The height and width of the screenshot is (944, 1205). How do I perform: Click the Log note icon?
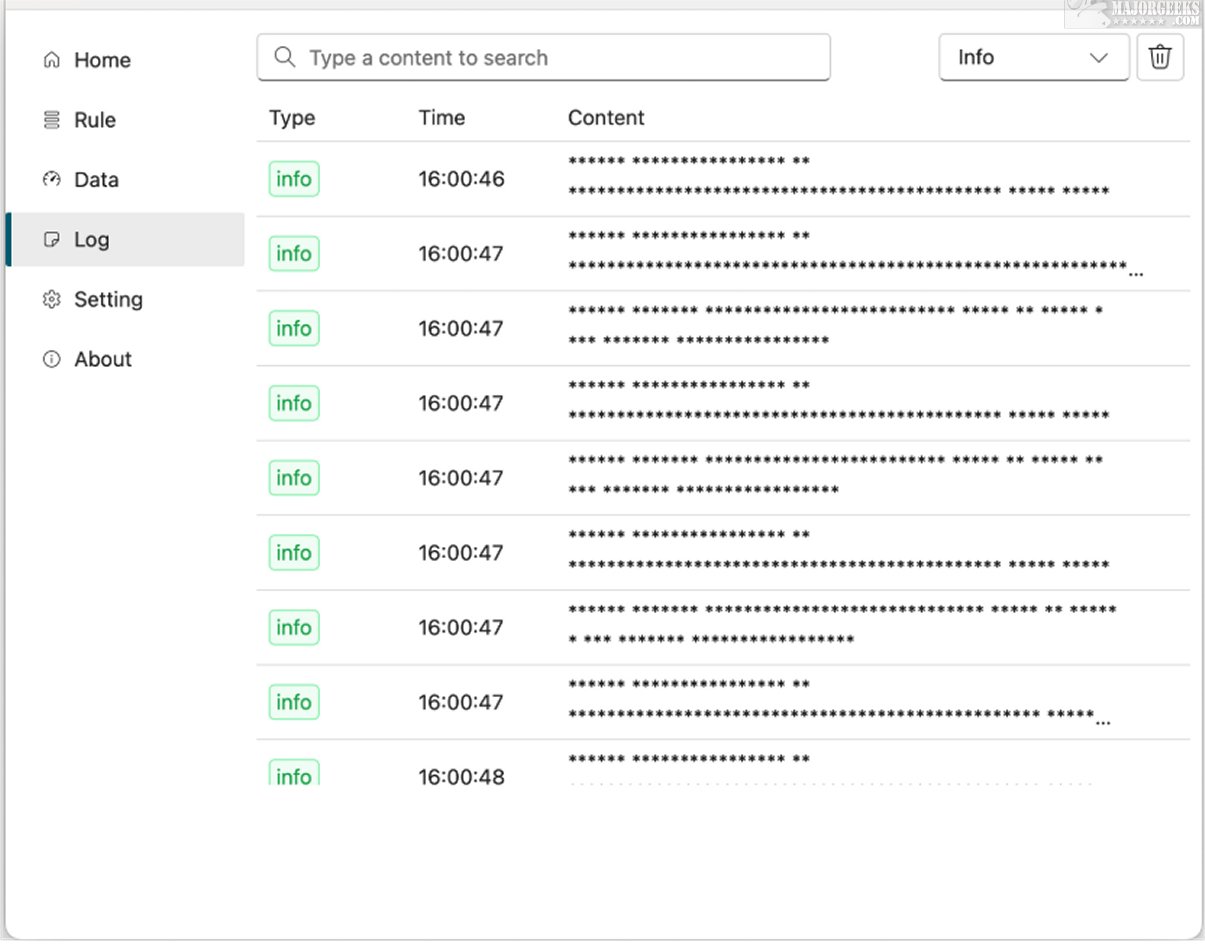pos(52,240)
